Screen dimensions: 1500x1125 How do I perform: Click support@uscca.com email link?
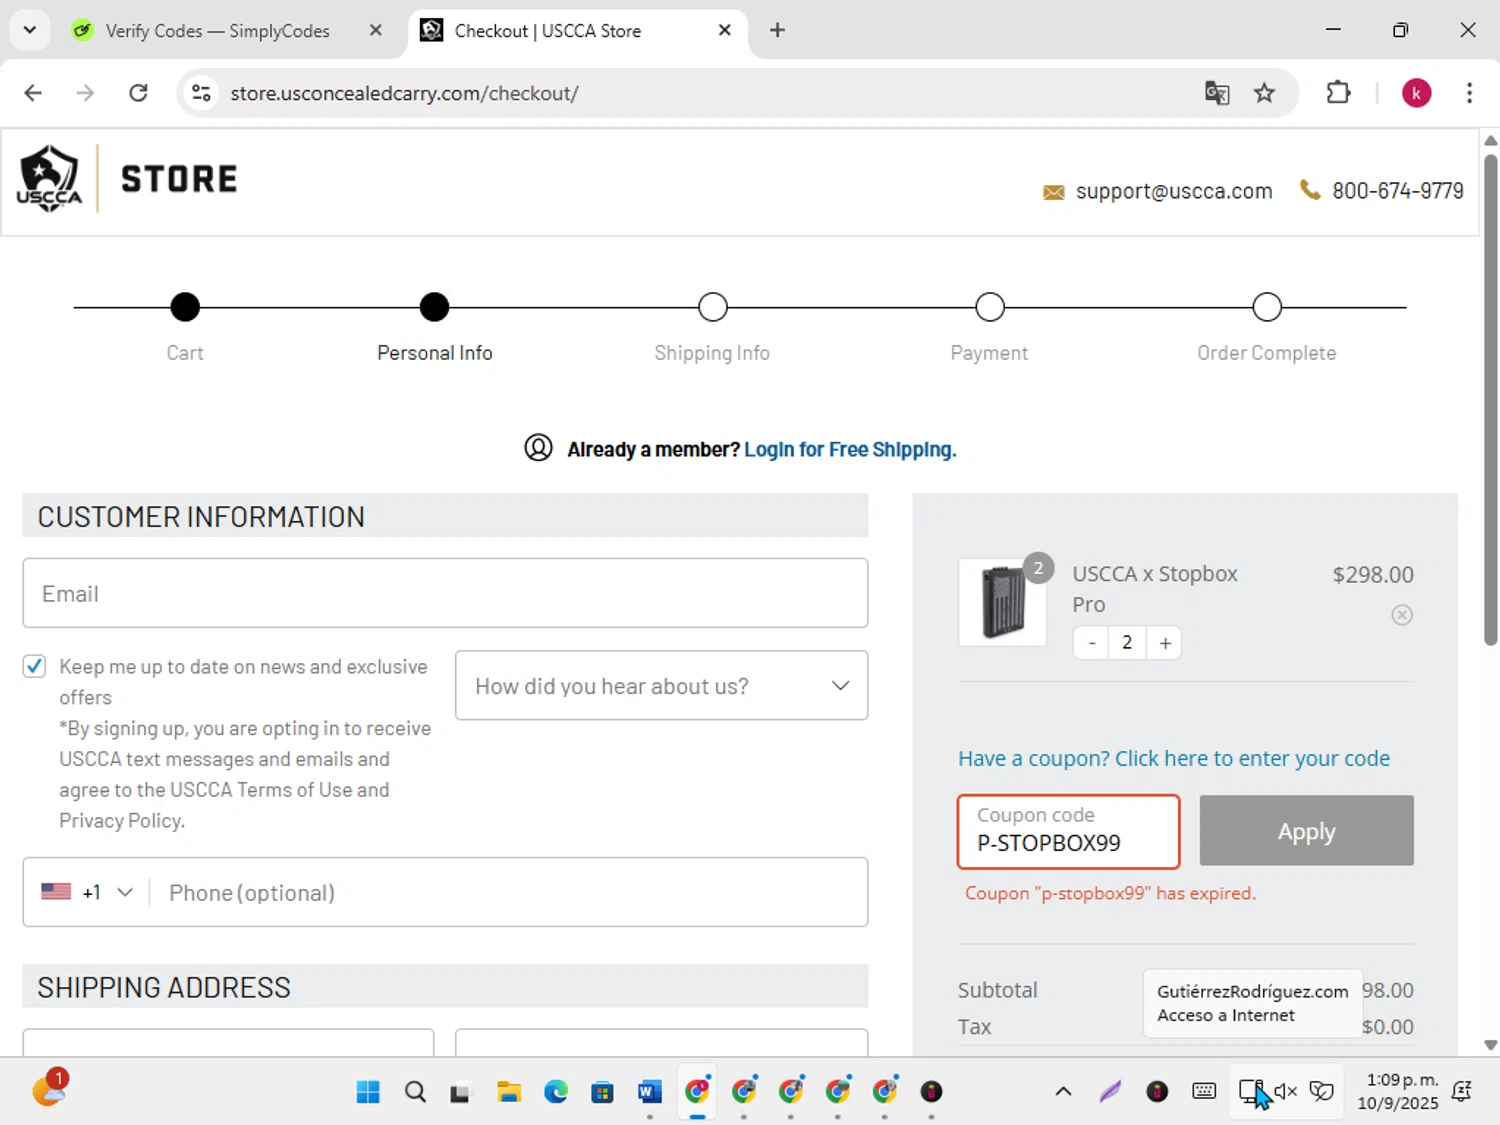click(x=1174, y=191)
